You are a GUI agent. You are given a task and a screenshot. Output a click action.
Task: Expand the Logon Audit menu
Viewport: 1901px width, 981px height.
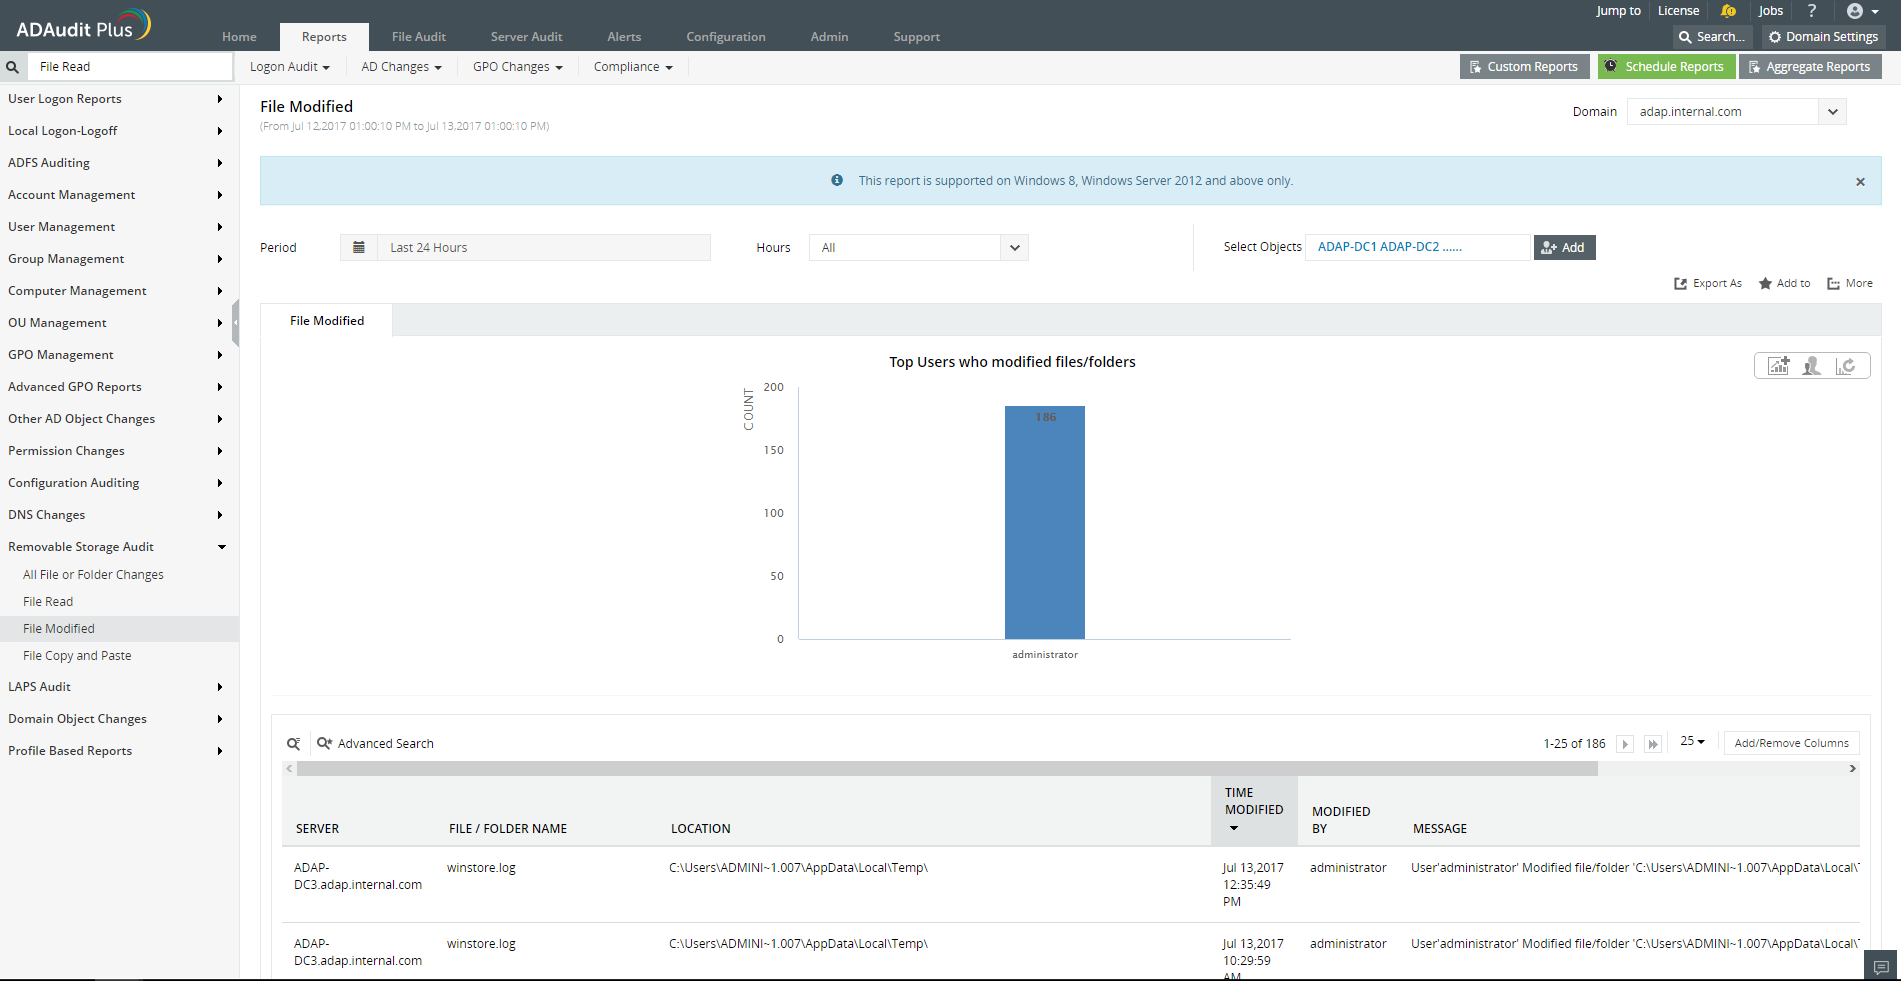pyautogui.click(x=289, y=67)
